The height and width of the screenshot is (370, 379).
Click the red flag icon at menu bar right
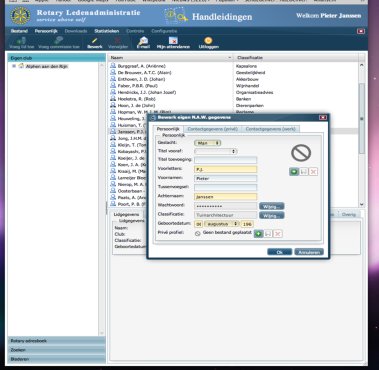[x=361, y=31]
